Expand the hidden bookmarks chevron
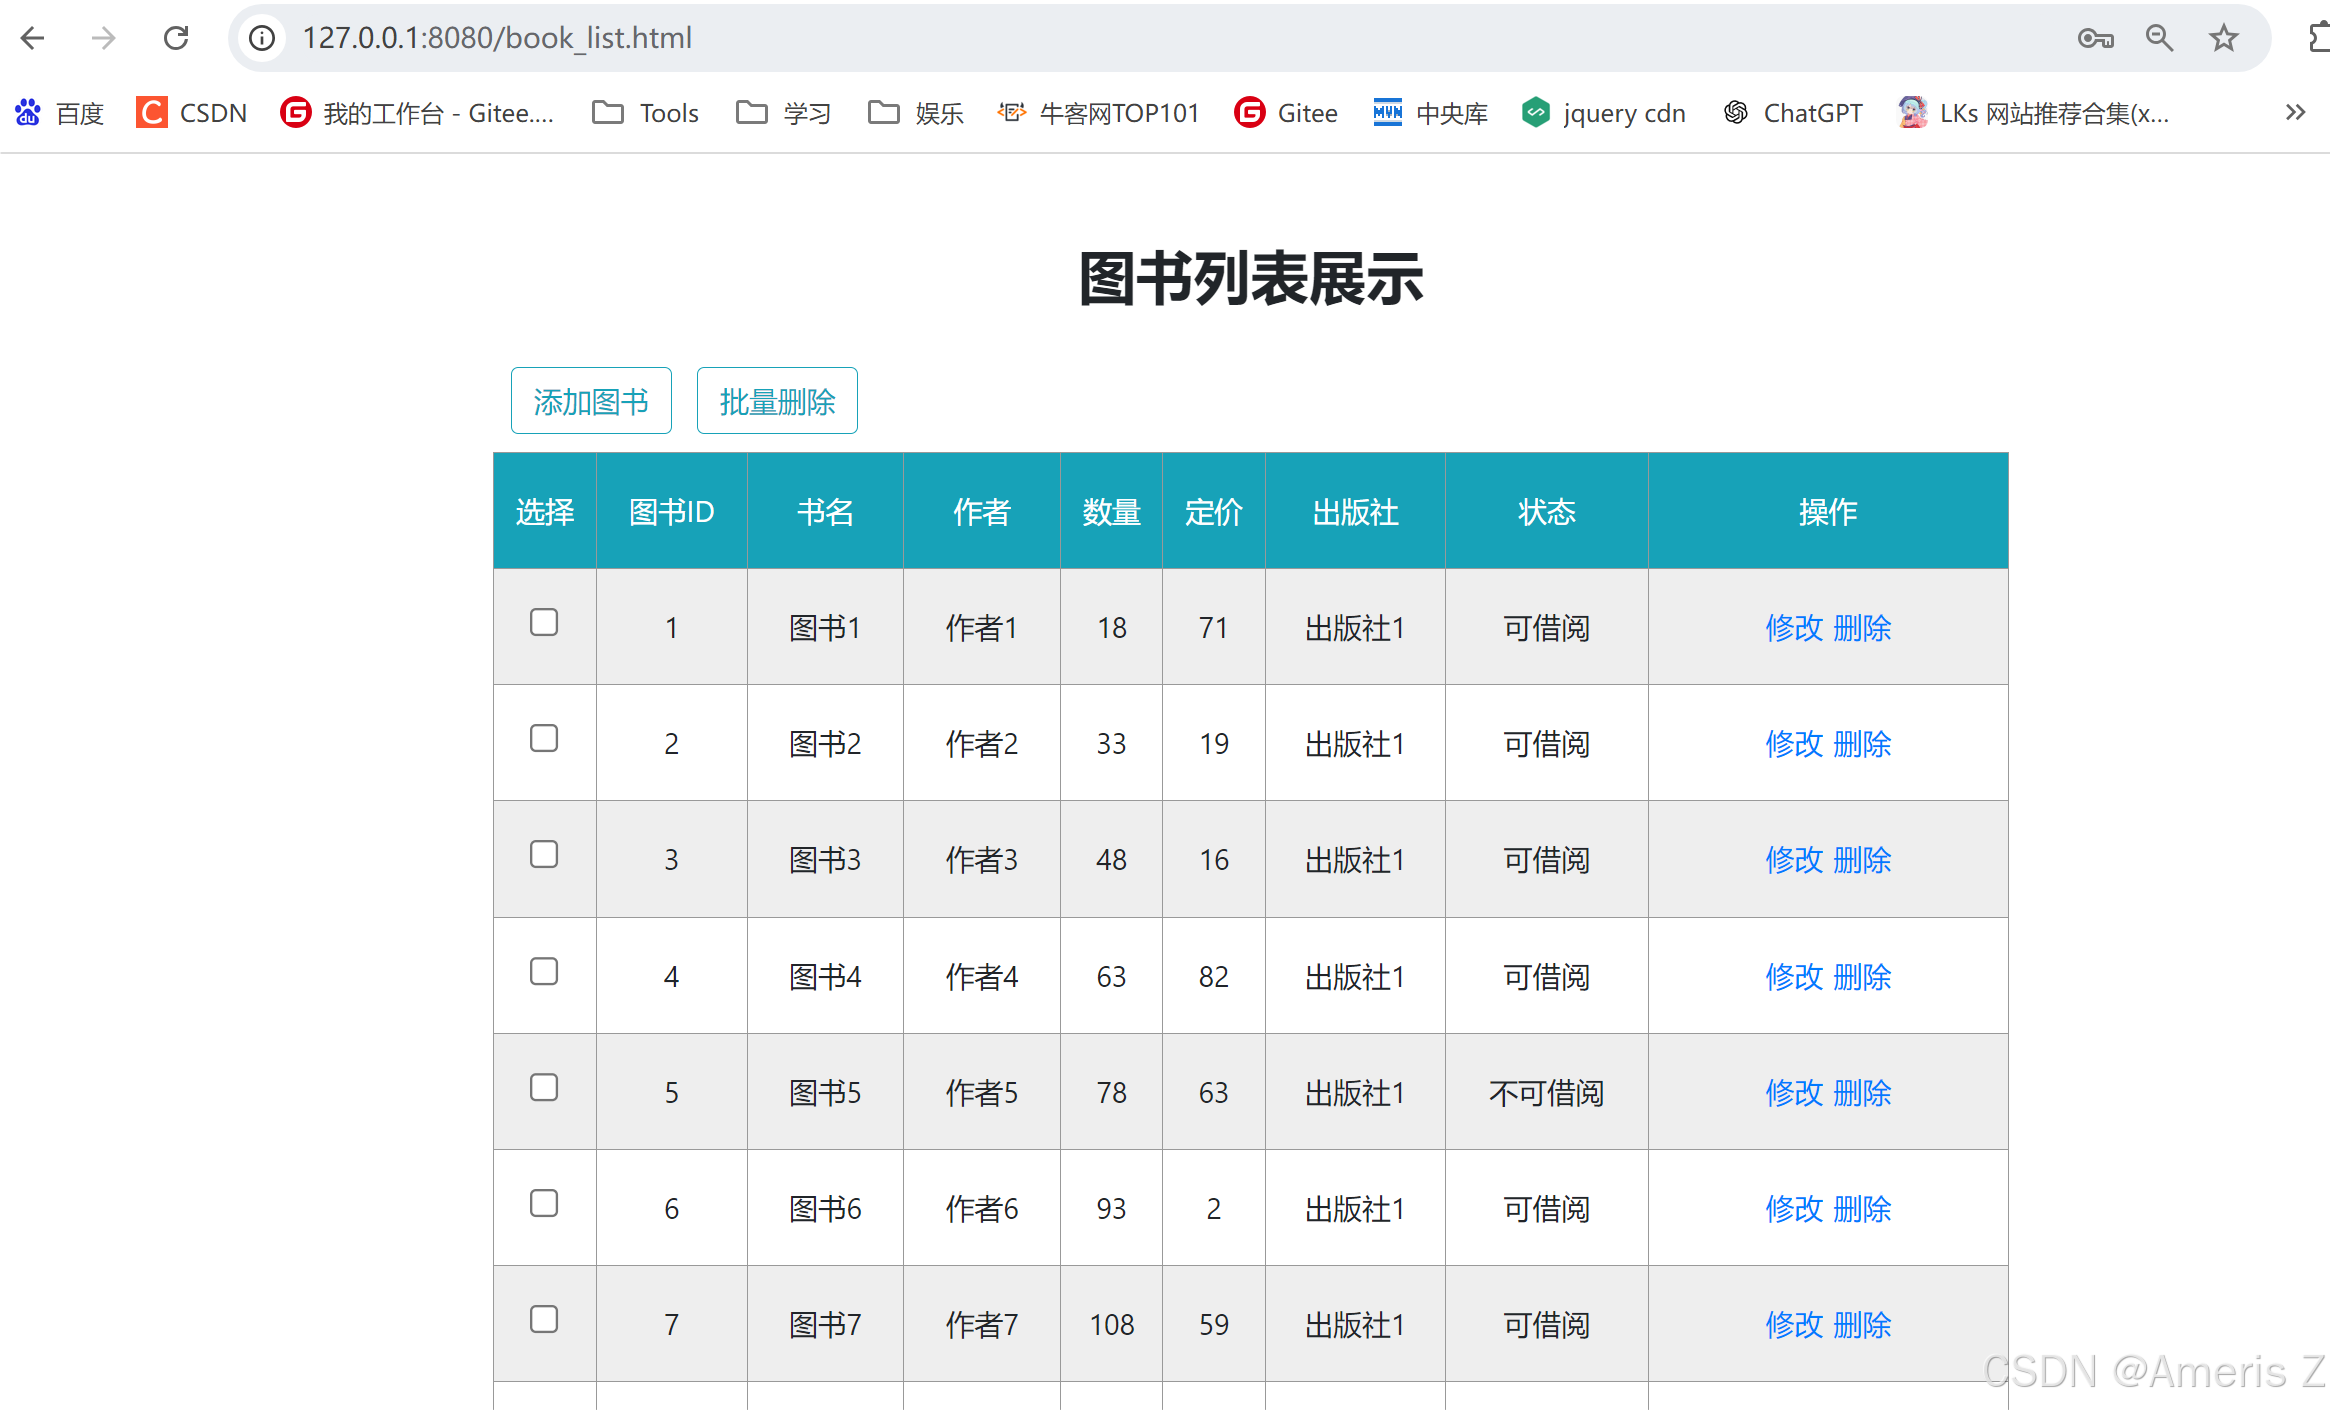2330x1410 pixels. point(2295,113)
